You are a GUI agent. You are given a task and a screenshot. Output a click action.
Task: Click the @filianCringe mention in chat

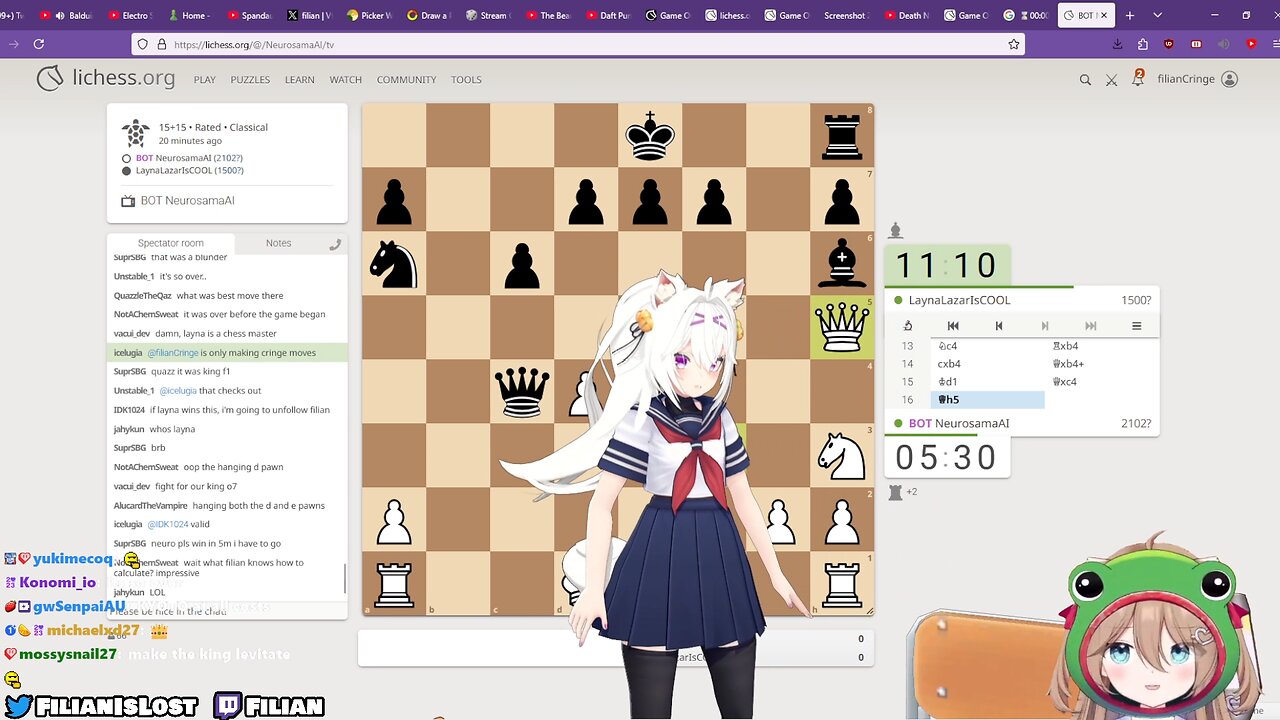(x=172, y=353)
